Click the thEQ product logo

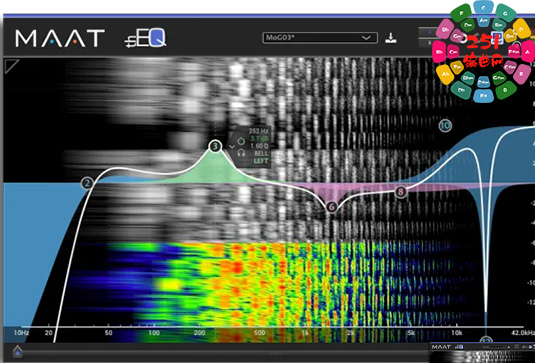click(145, 38)
